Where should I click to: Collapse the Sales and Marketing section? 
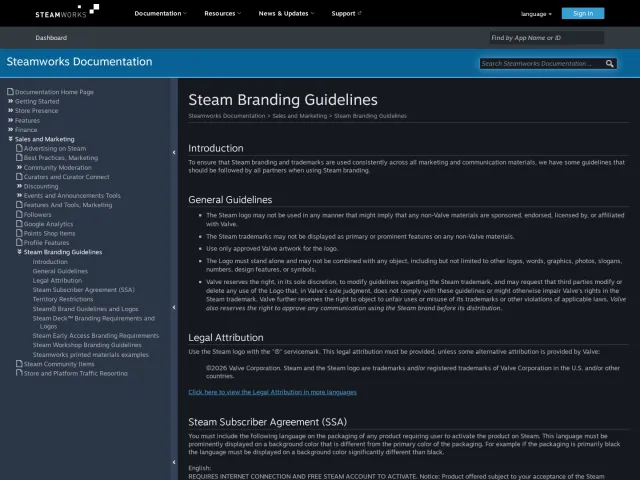(11, 139)
